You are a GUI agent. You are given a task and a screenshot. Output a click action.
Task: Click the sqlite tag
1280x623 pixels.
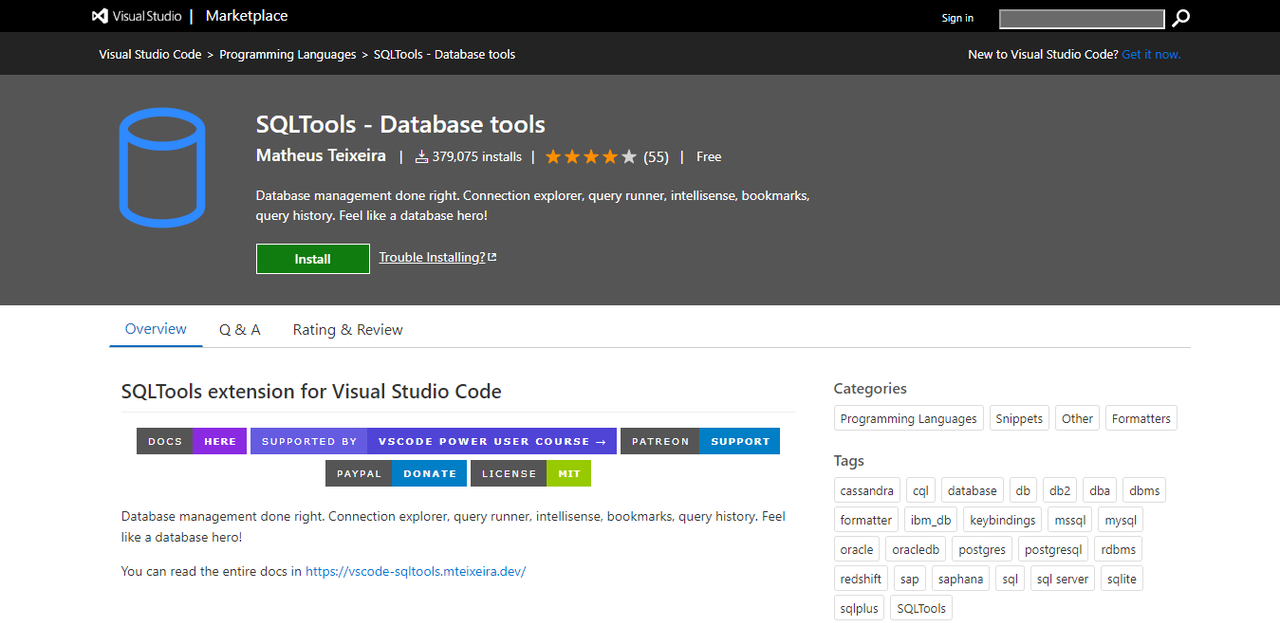1122,579
